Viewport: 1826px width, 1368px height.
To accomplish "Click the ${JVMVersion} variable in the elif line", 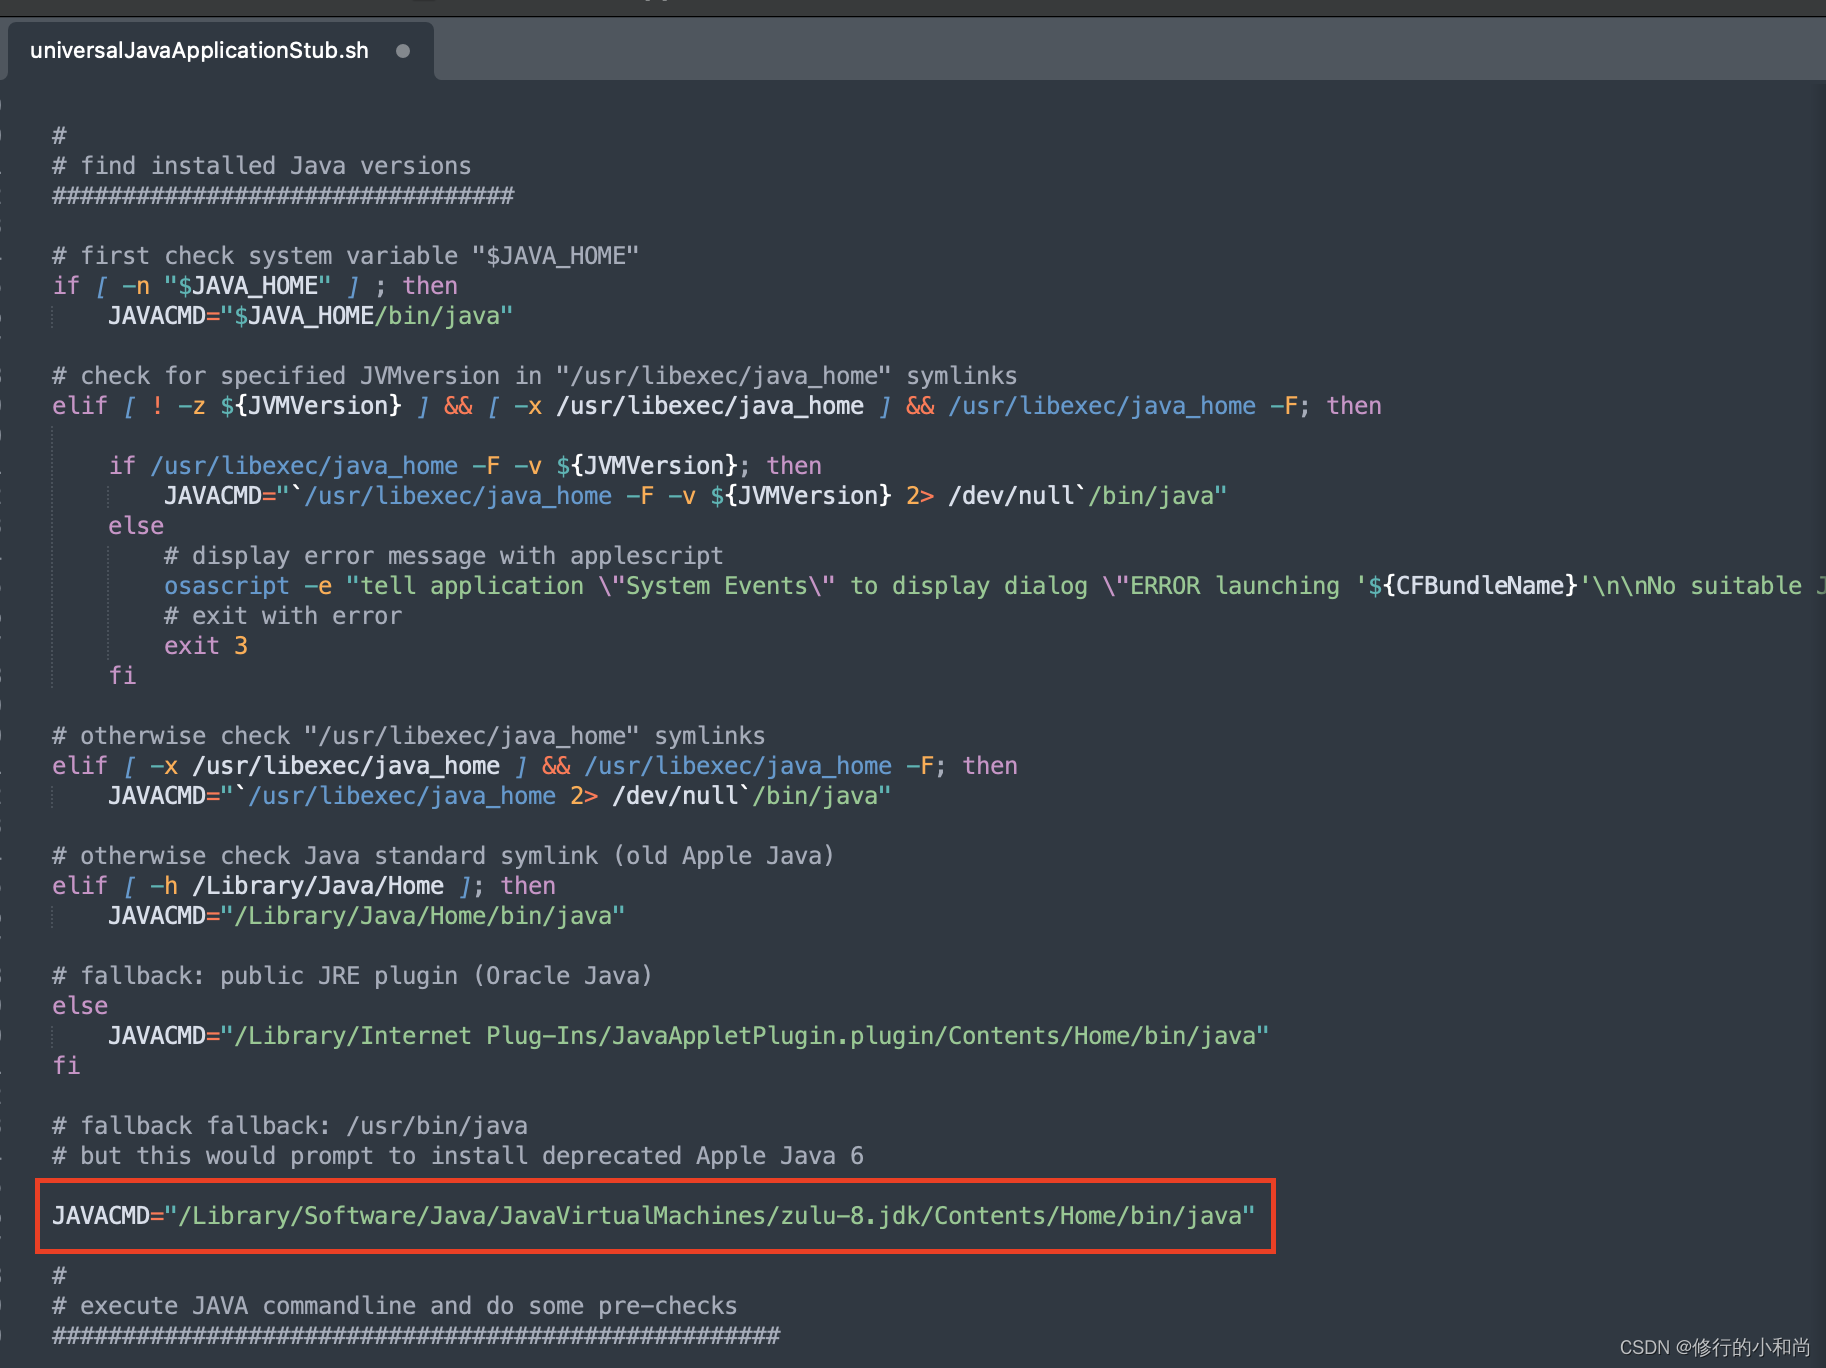I will pos(310,405).
